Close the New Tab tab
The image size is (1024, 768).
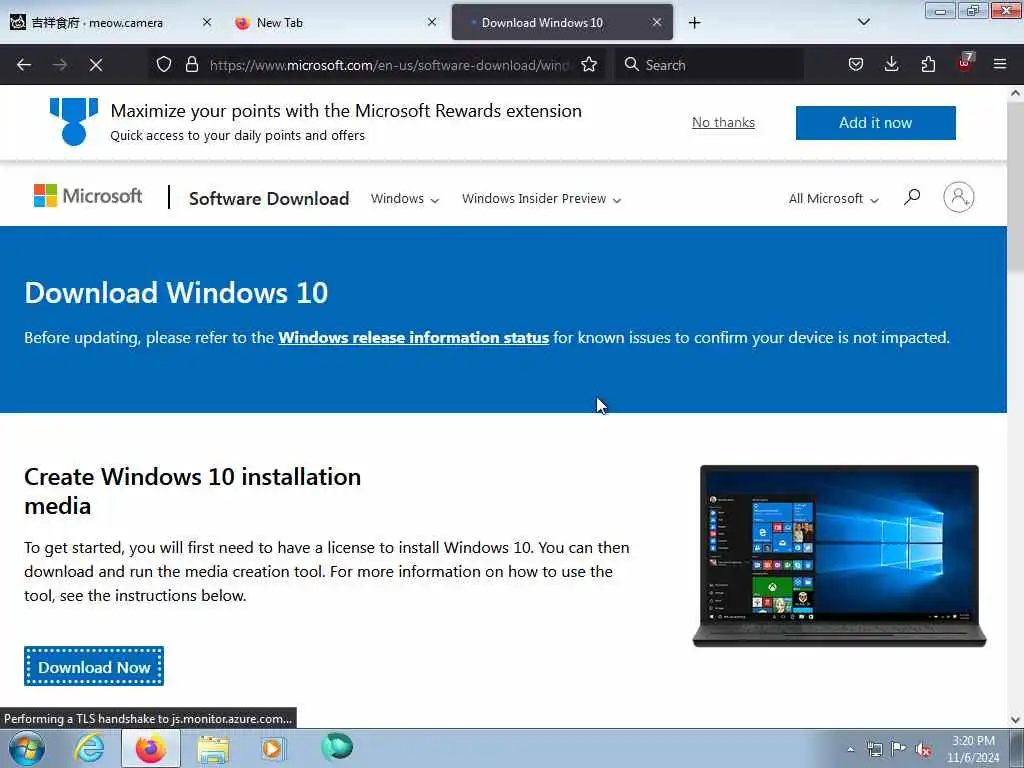point(432,22)
